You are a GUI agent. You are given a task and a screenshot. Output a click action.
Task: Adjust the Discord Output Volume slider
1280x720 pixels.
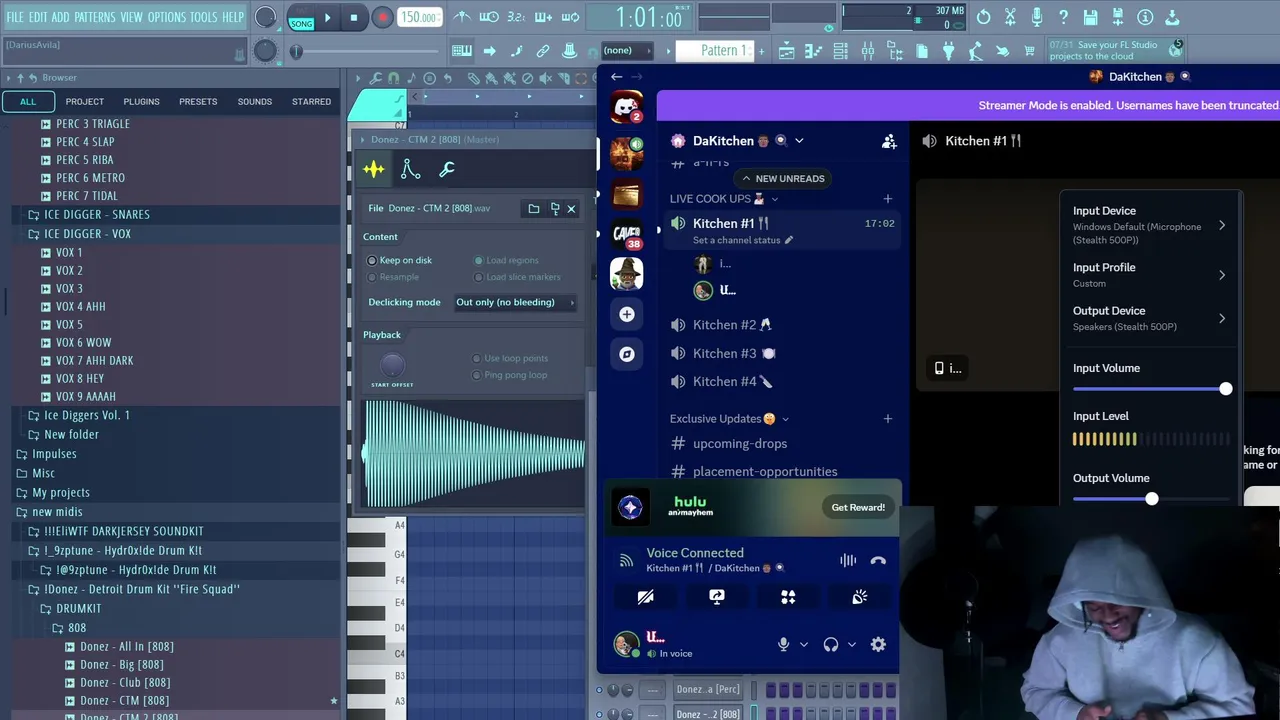(x=1152, y=499)
